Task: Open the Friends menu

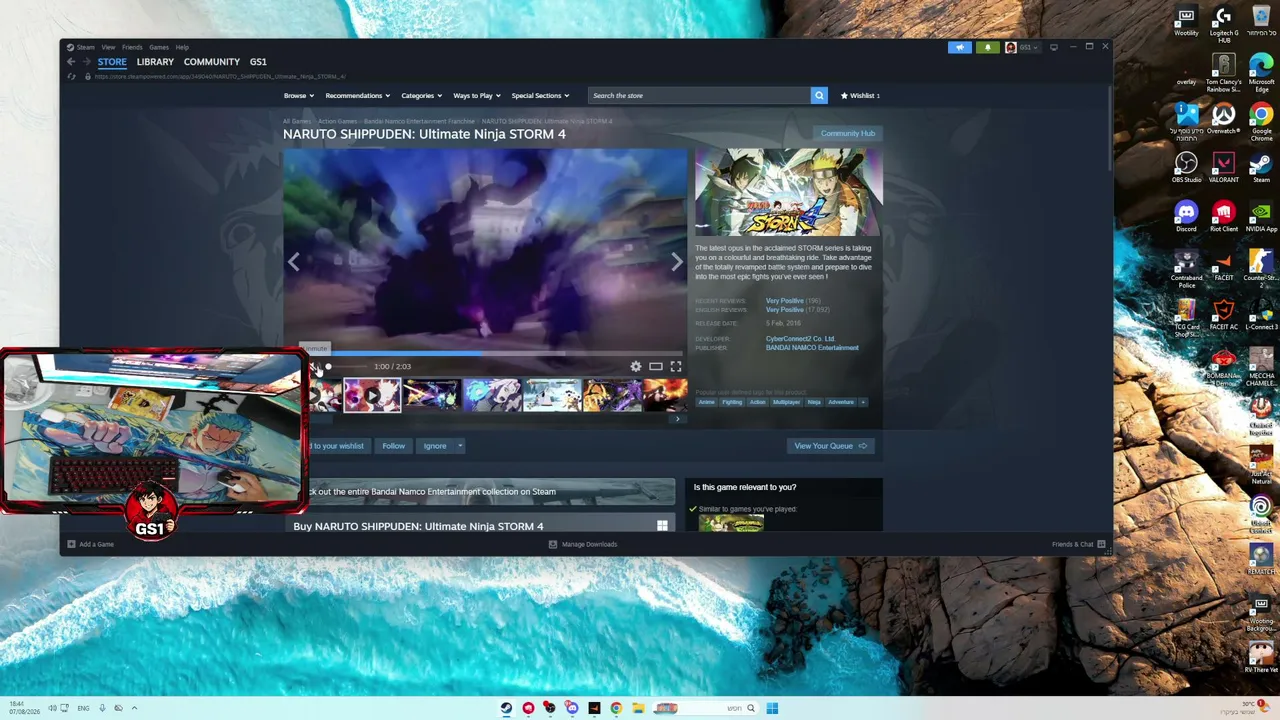Action: [132, 47]
